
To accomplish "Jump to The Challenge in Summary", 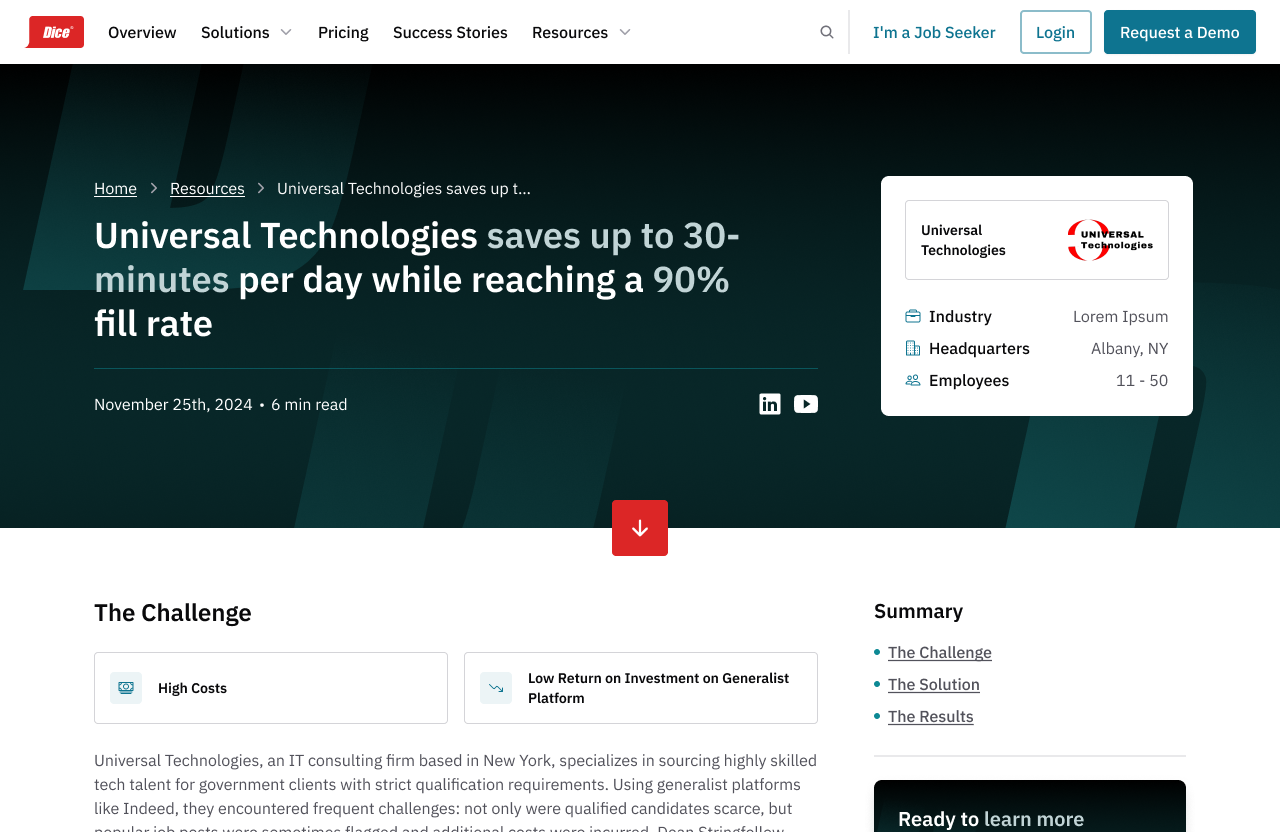I will tap(940, 652).
